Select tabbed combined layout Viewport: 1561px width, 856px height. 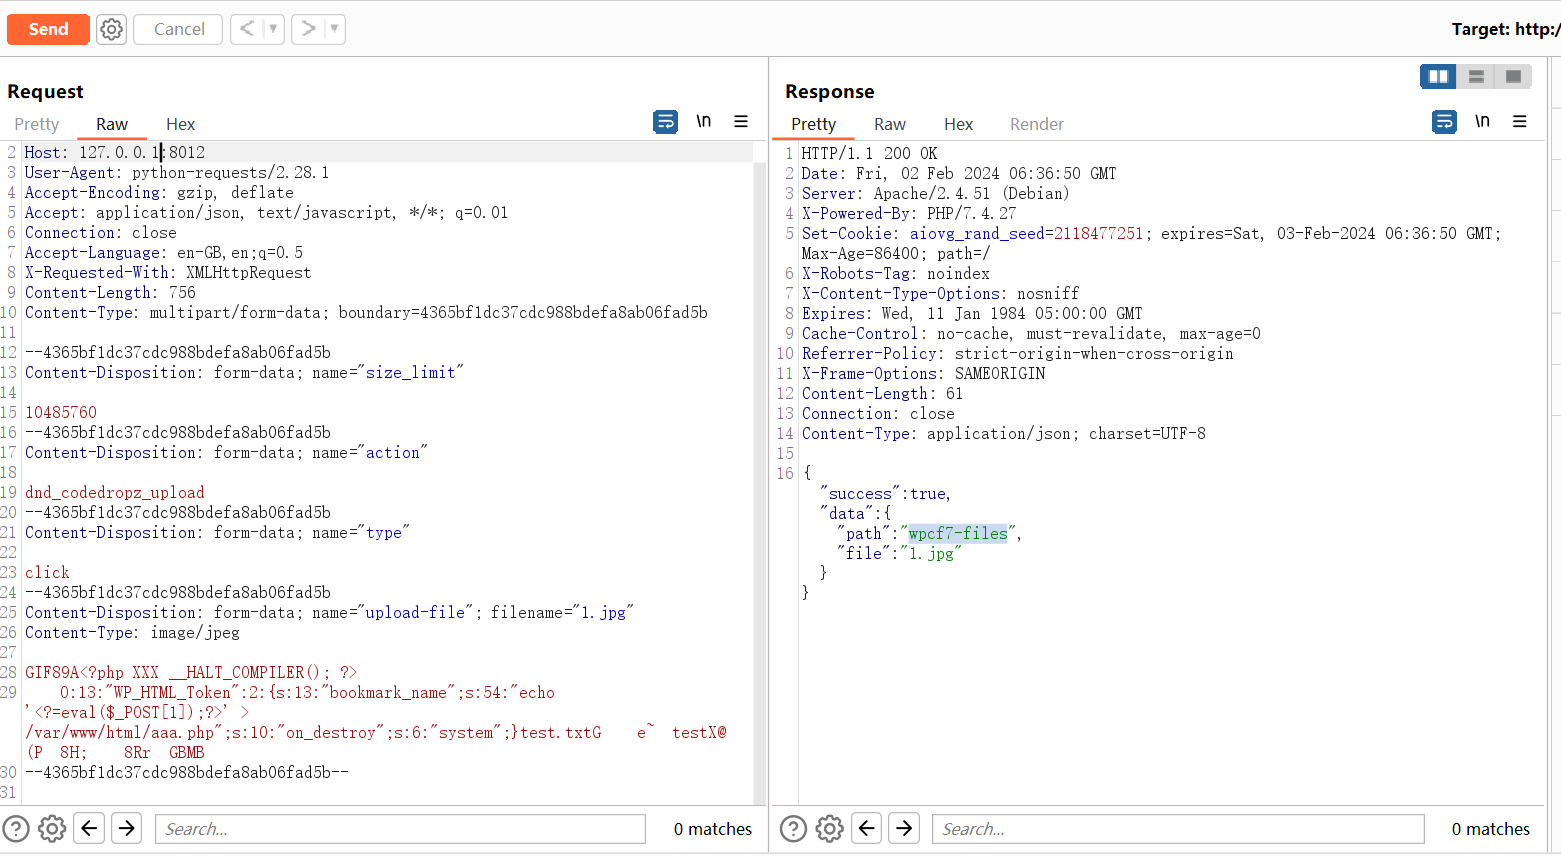(1513, 76)
